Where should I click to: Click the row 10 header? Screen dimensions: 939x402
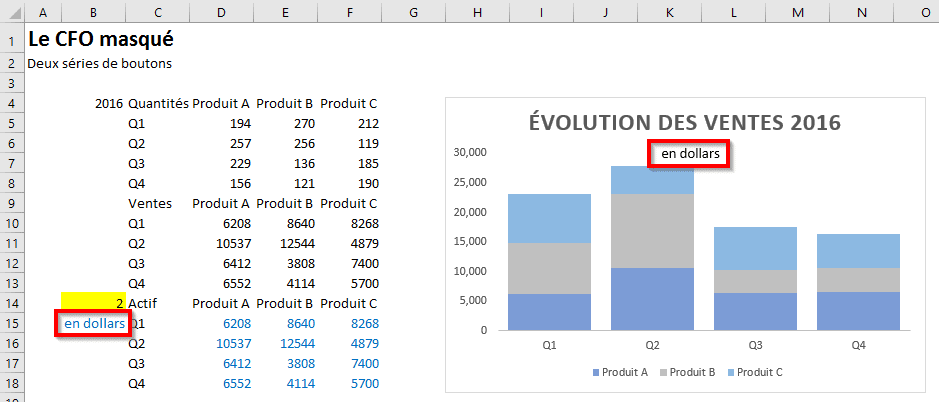coord(11,224)
